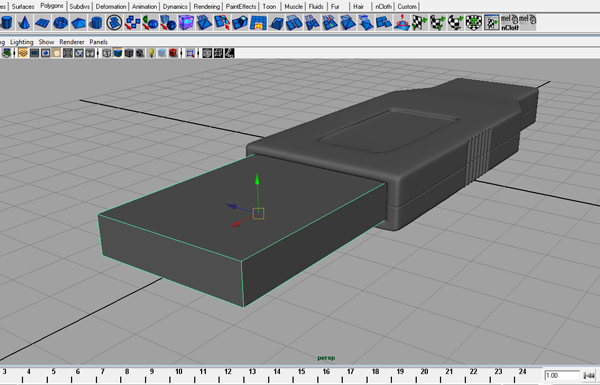Switch to the Muscle shelf tab
Image resolution: width=600 pixels, height=385 pixels.
pyautogui.click(x=293, y=7)
